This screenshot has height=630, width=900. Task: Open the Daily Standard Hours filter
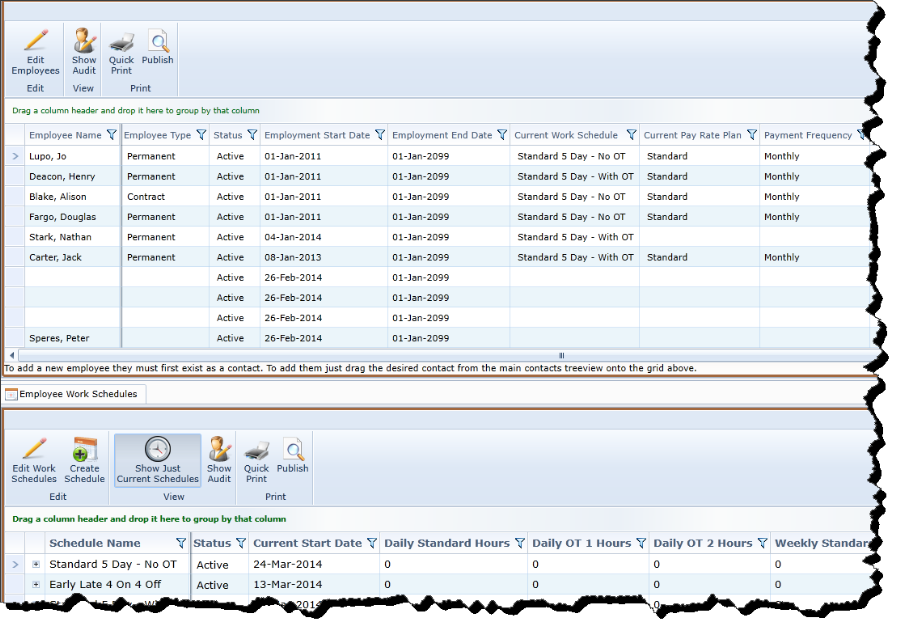click(x=520, y=543)
